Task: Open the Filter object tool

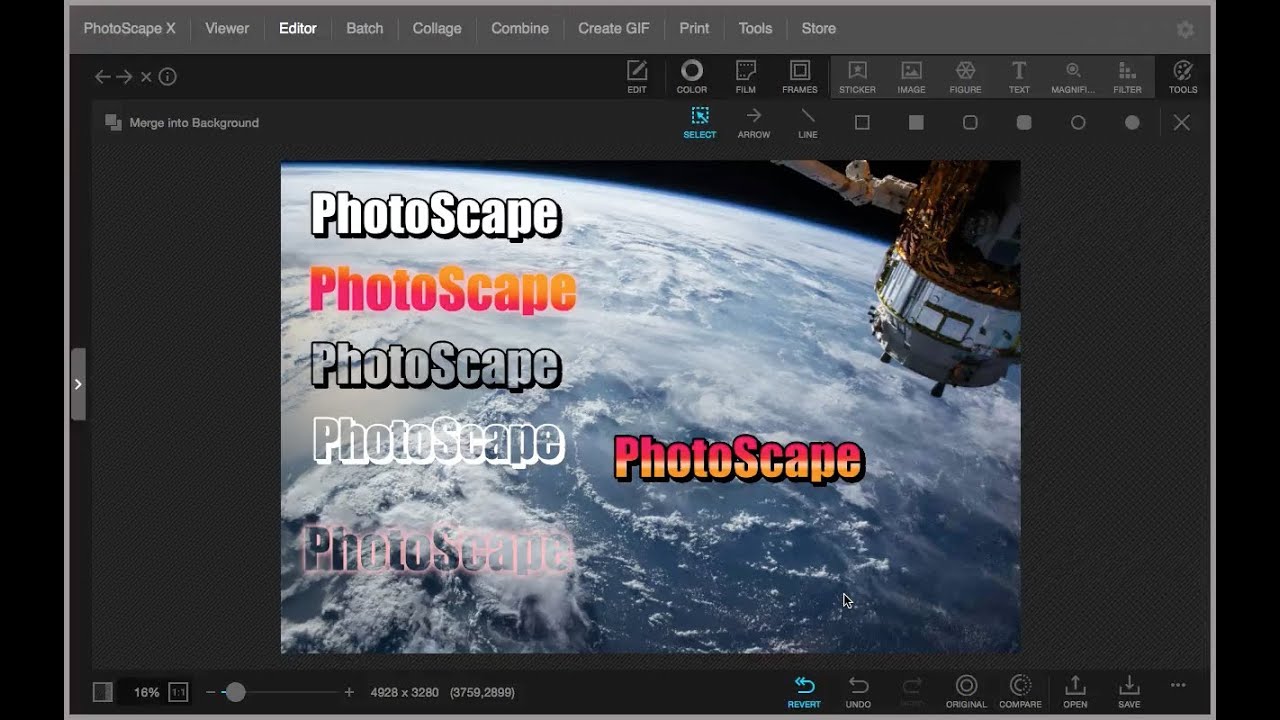Action: [1127, 77]
